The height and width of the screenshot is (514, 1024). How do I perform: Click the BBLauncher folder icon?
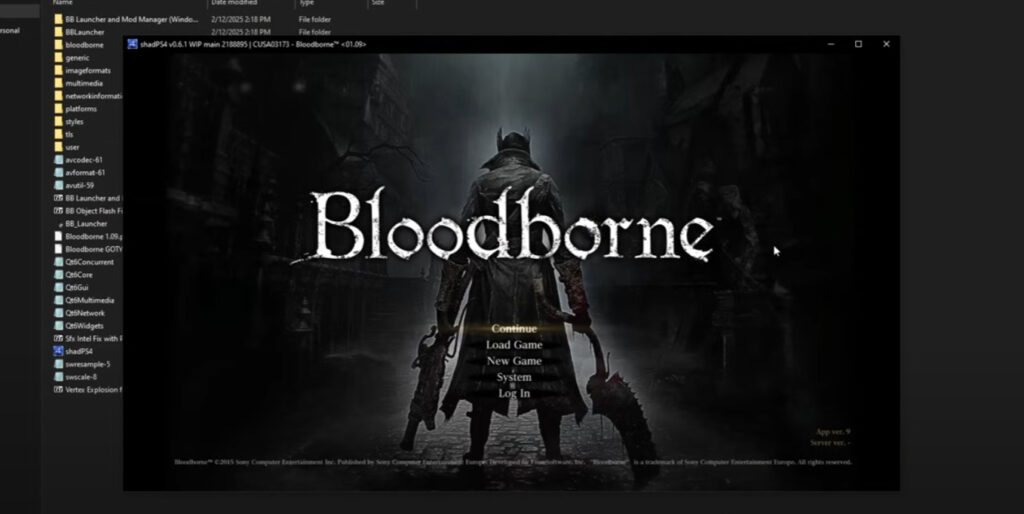pyautogui.click(x=59, y=32)
